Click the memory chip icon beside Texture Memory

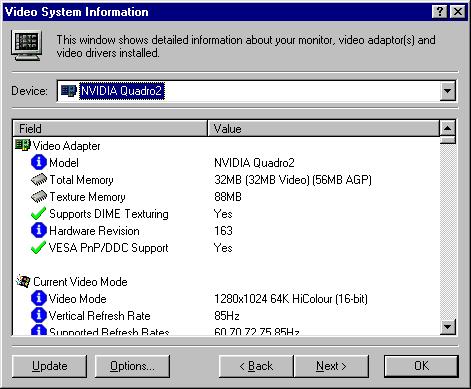pyautogui.click(x=39, y=197)
